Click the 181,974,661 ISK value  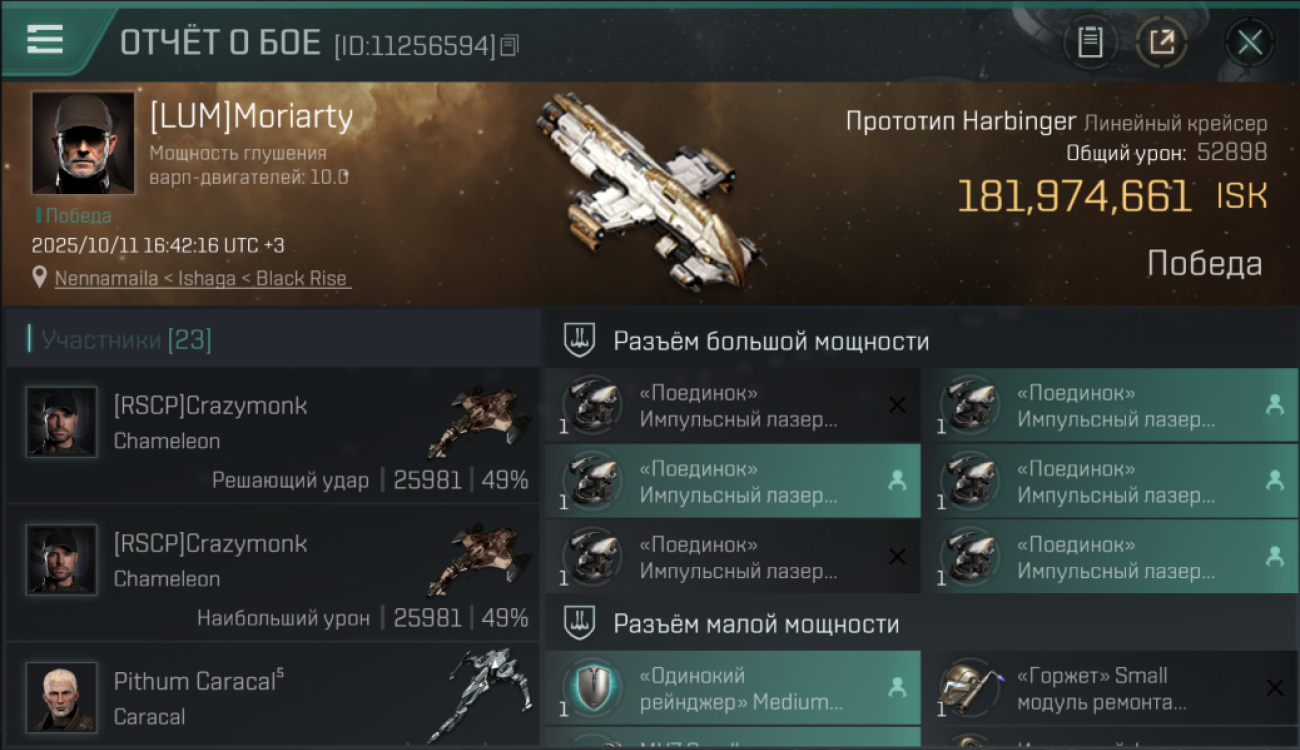pos(1112,196)
